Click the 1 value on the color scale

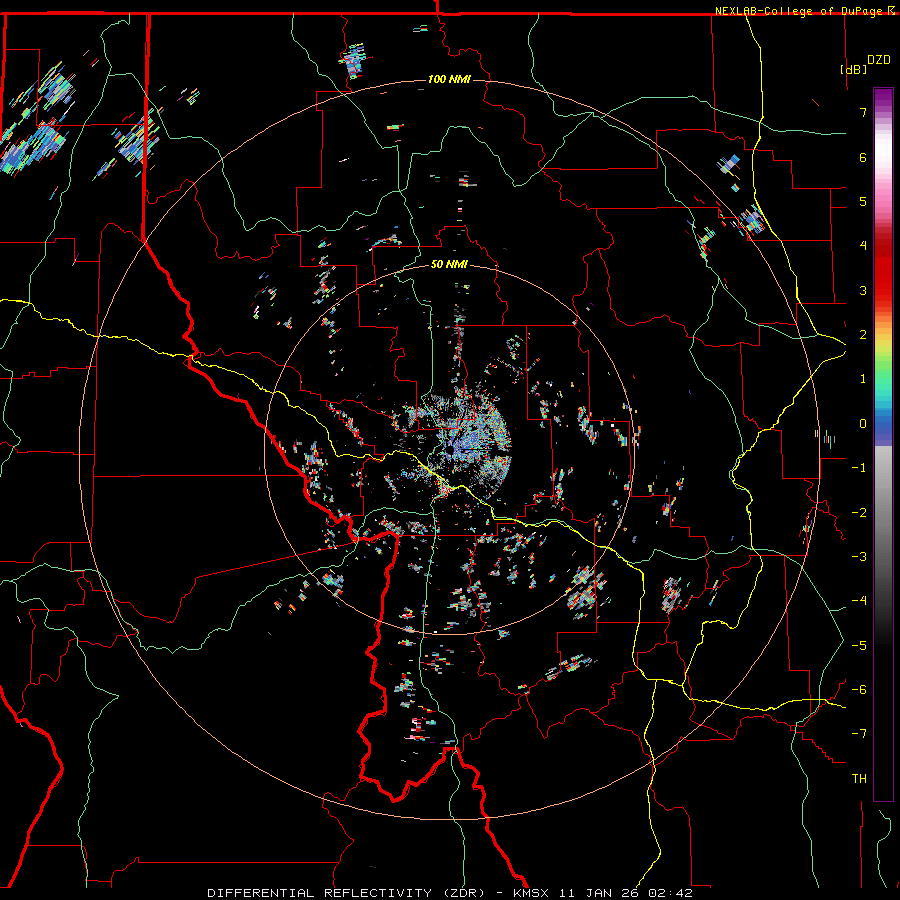pos(863,379)
